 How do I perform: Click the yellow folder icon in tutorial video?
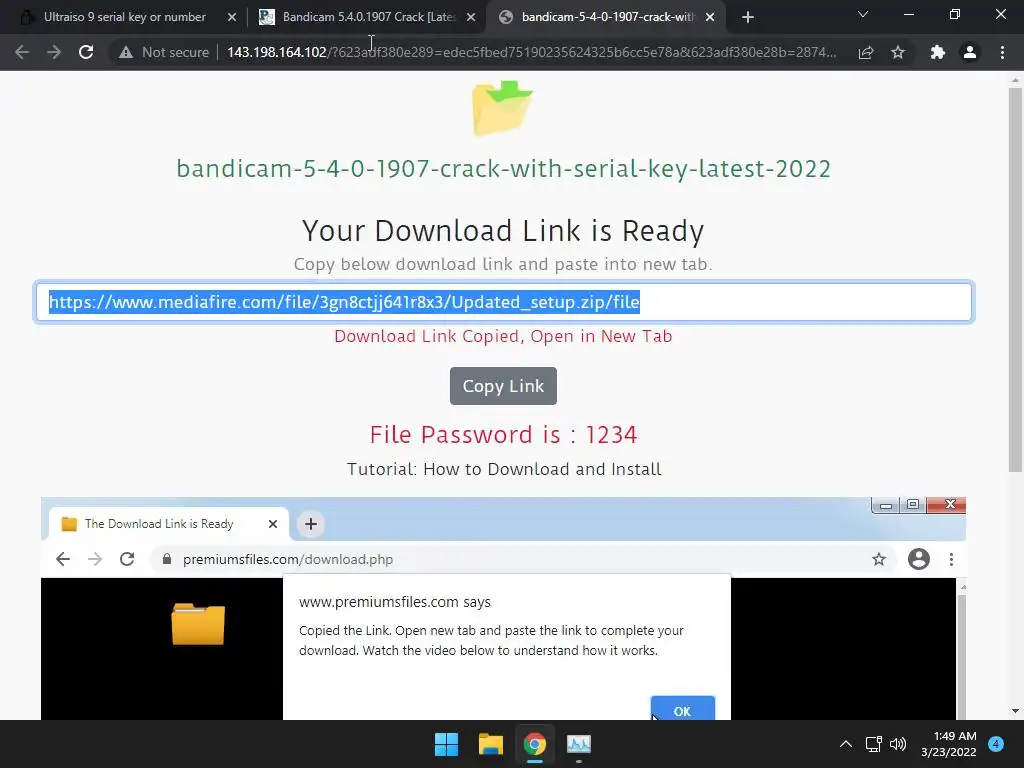pyautogui.click(x=198, y=624)
